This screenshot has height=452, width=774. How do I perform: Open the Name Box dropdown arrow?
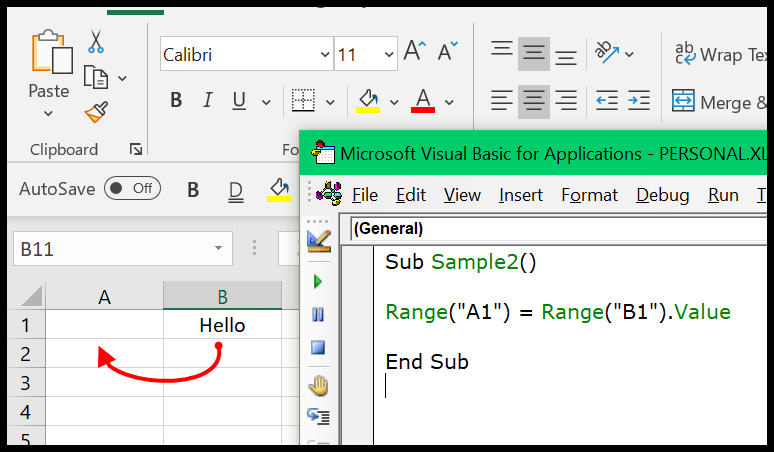(218, 249)
